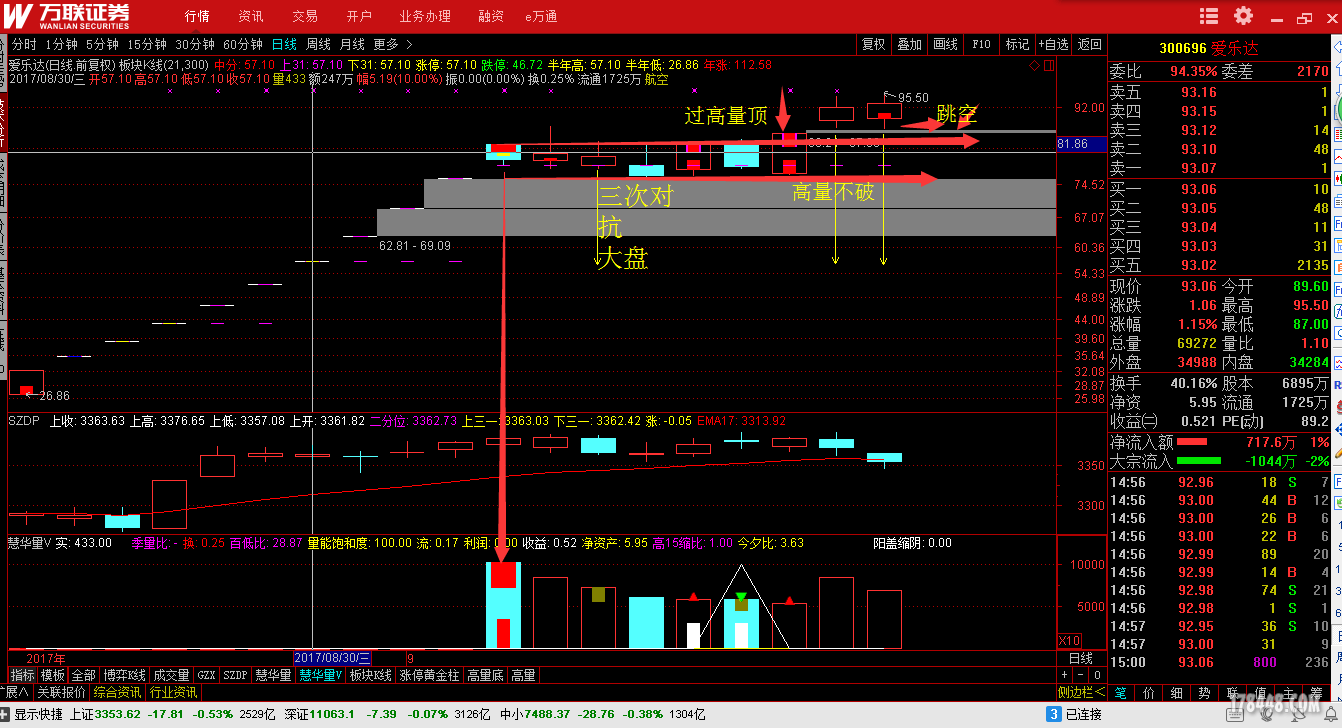Click the 画线 drawing button
Viewport: 1342px width, 728px height.
pyautogui.click(x=945, y=44)
